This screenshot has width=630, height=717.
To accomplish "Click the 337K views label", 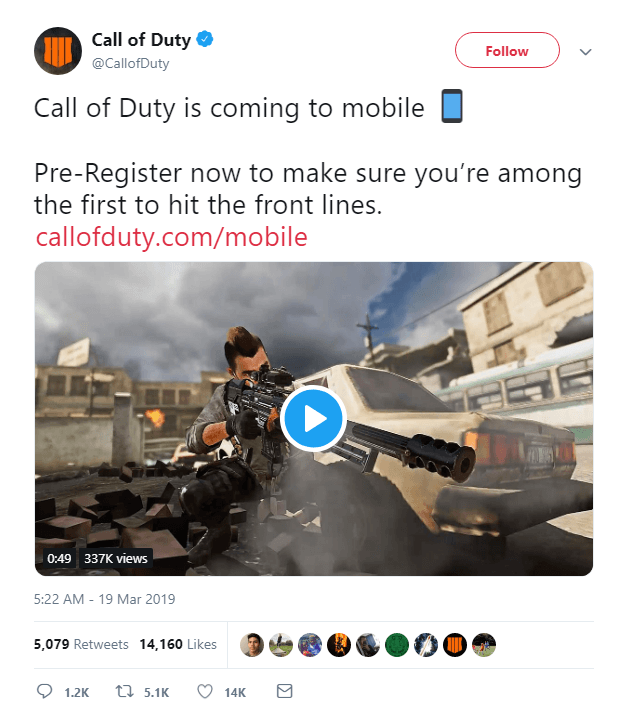I will pyautogui.click(x=116, y=558).
